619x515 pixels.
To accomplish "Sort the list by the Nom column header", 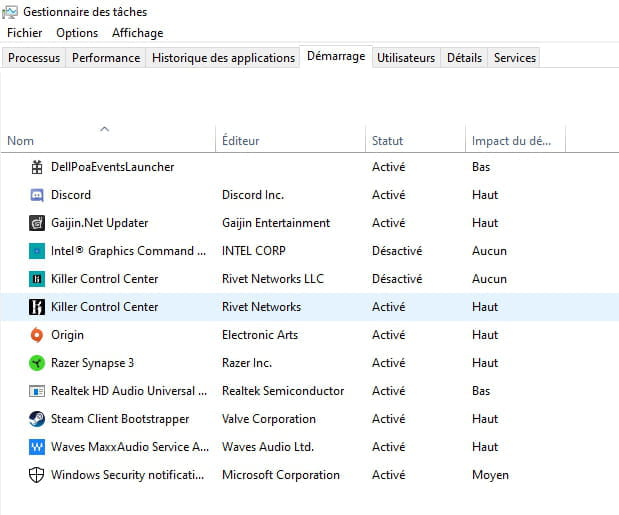I will click(x=21, y=141).
